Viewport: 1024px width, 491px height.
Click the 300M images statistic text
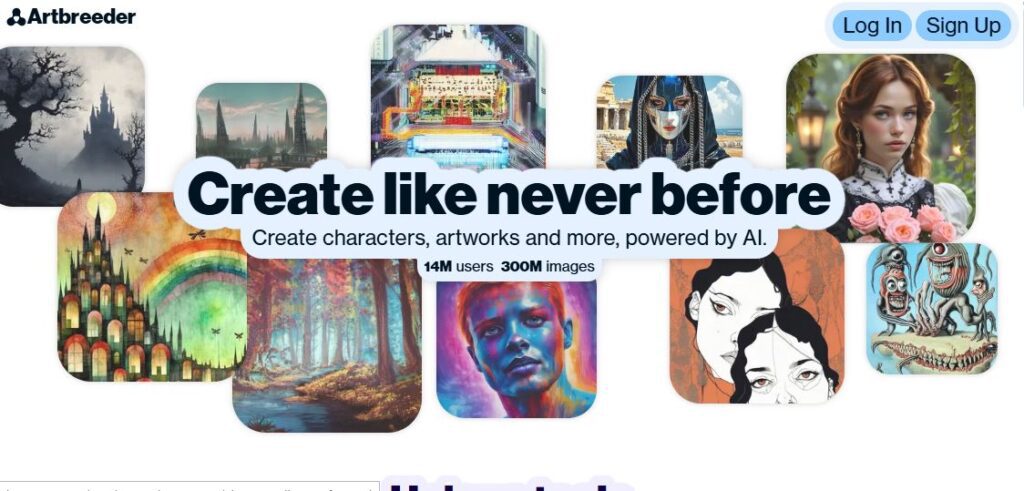(x=548, y=266)
